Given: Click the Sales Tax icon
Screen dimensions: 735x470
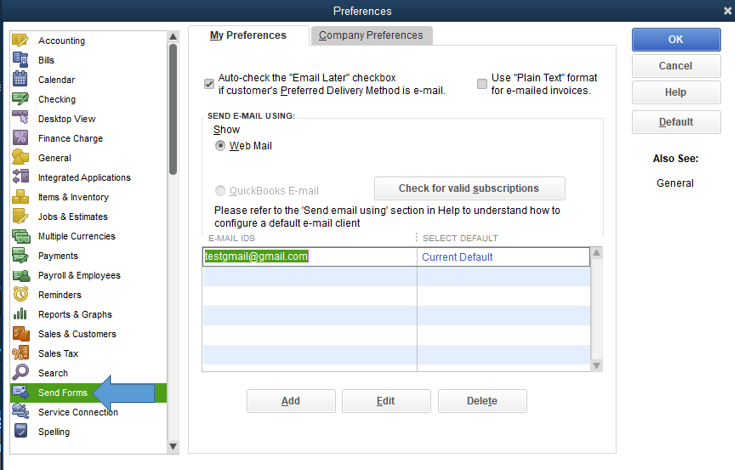Looking at the screenshot, I should (20, 353).
